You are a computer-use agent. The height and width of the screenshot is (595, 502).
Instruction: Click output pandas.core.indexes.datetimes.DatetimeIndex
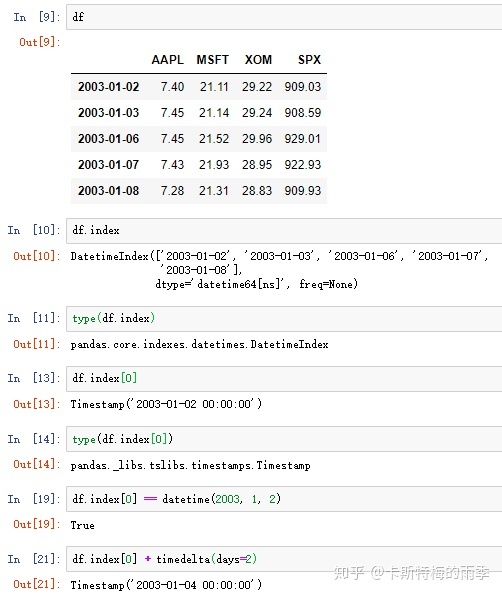(200, 344)
